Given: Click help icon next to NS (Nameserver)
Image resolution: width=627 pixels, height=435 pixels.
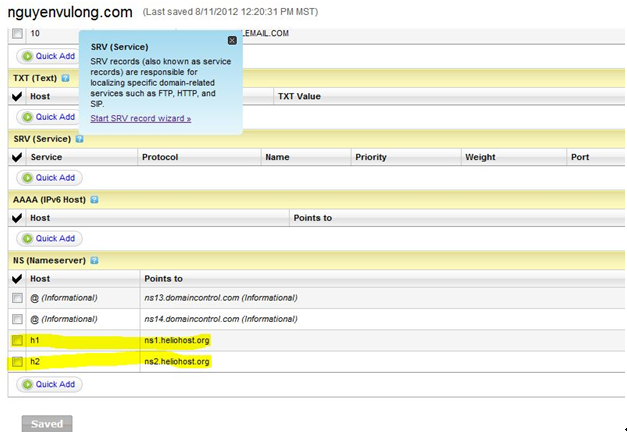Looking at the screenshot, I should click(x=94, y=260).
